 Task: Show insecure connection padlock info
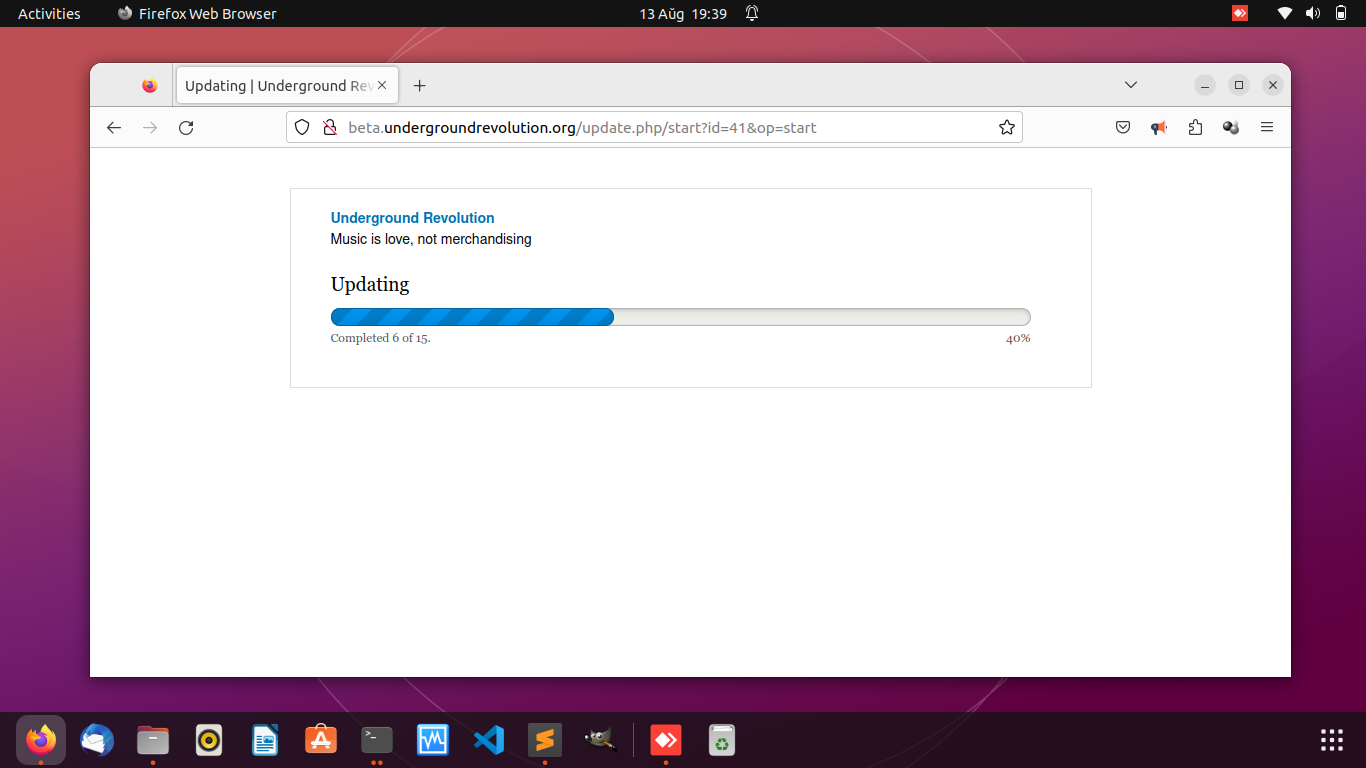point(329,127)
